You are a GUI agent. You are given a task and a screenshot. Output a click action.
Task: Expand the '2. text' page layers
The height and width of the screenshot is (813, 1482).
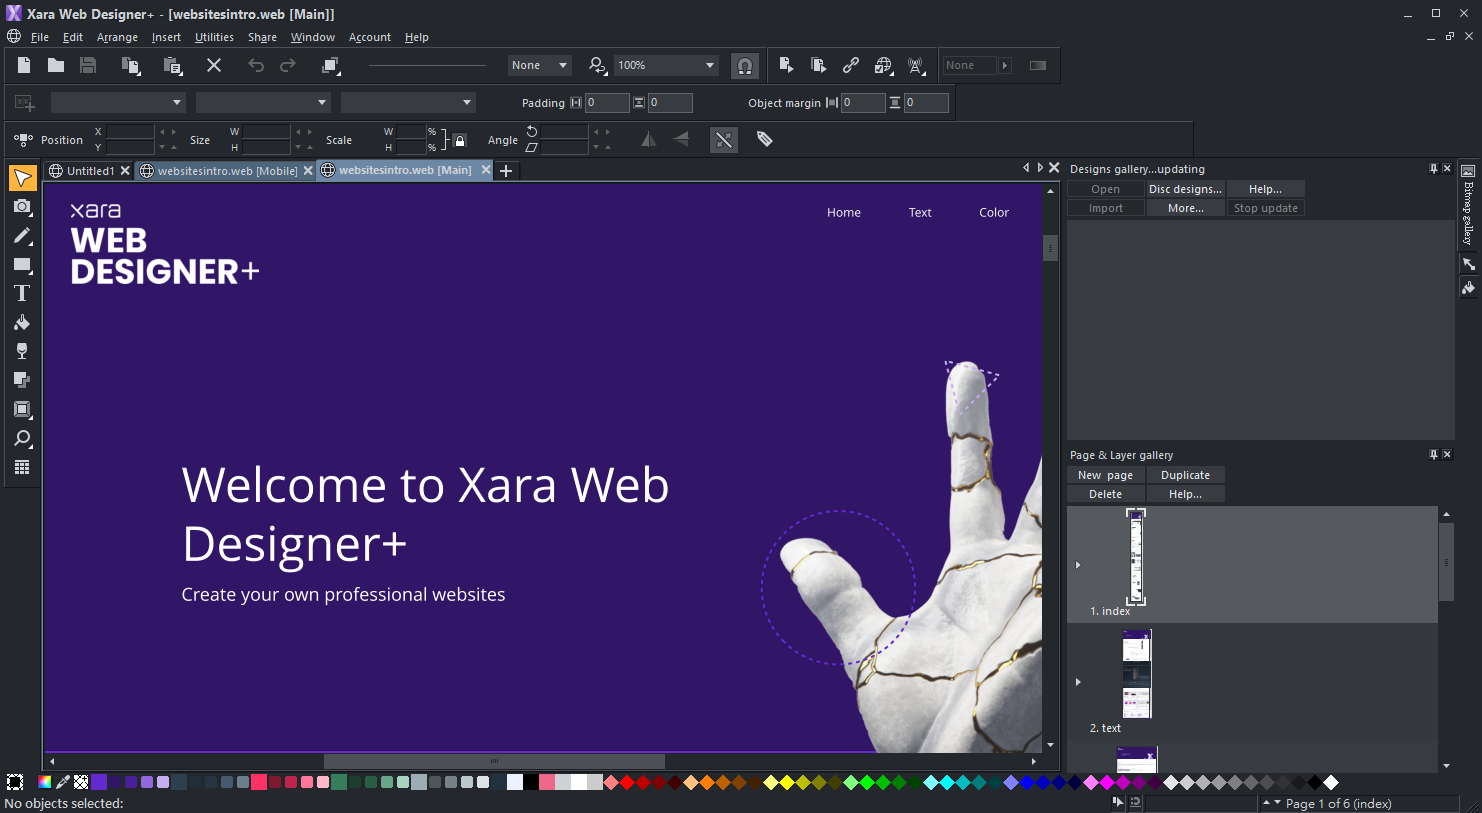[1078, 682]
